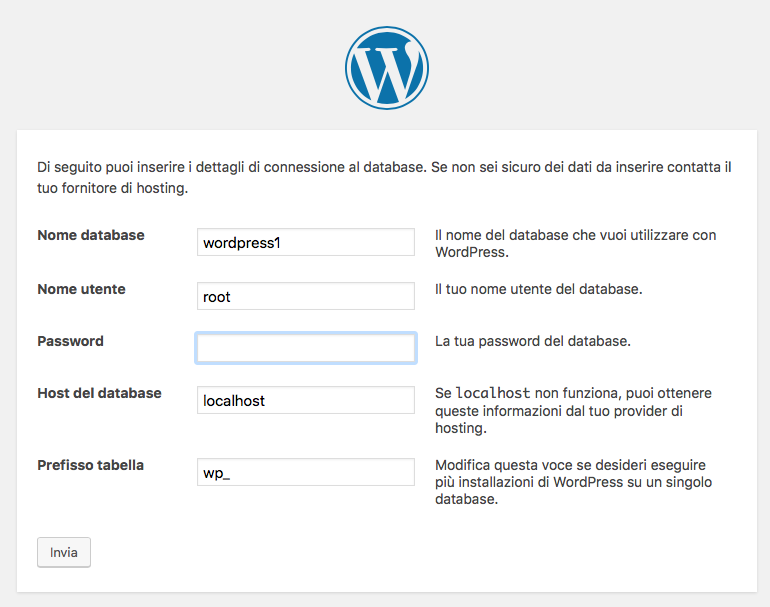Focus the Prefisso tabella field containing wp_
The height and width of the screenshot is (607, 770).
(305, 472)
